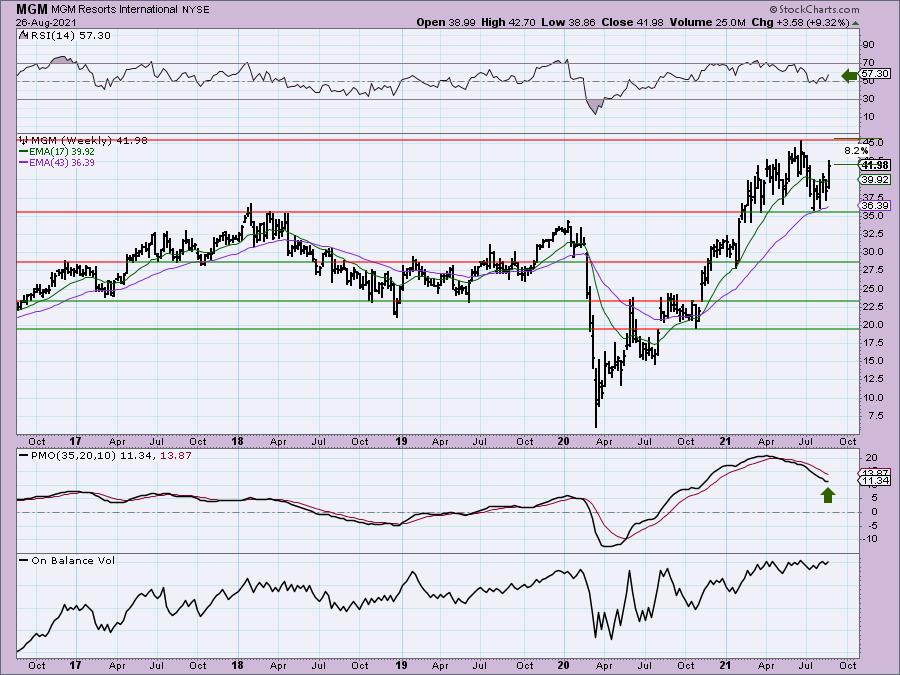The height and width of the screenshot is (675, 900).
Task: Click the Low 38.86 value
Action: coord(568,22)
